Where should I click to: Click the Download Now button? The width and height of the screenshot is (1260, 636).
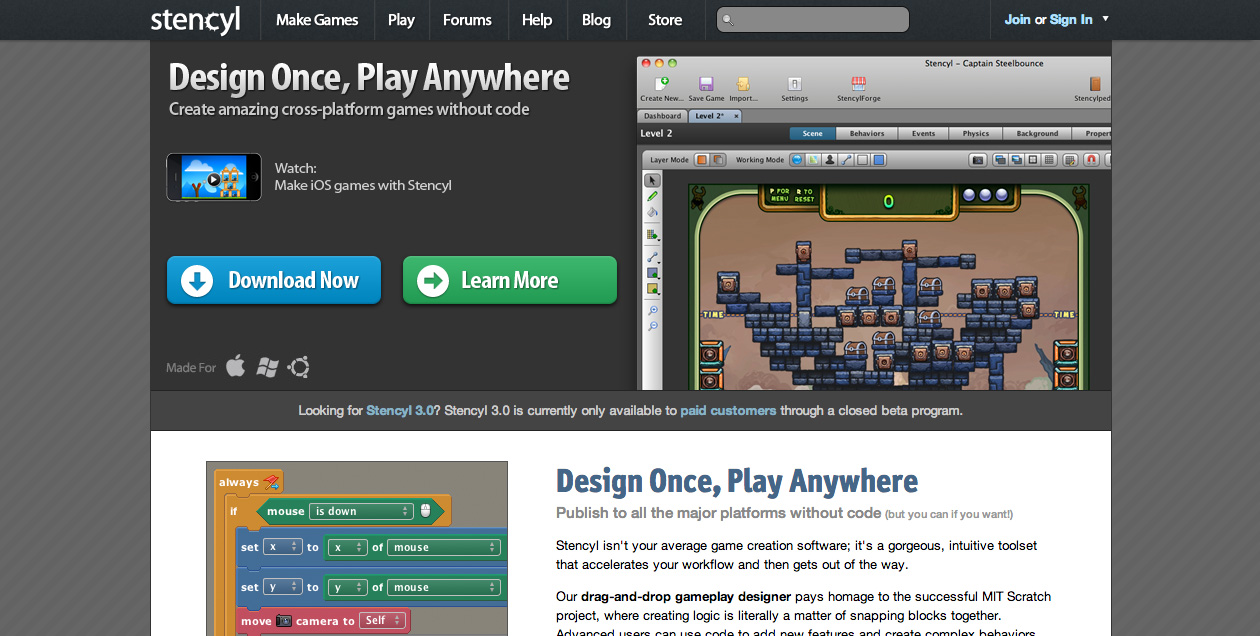click(274, 280)
